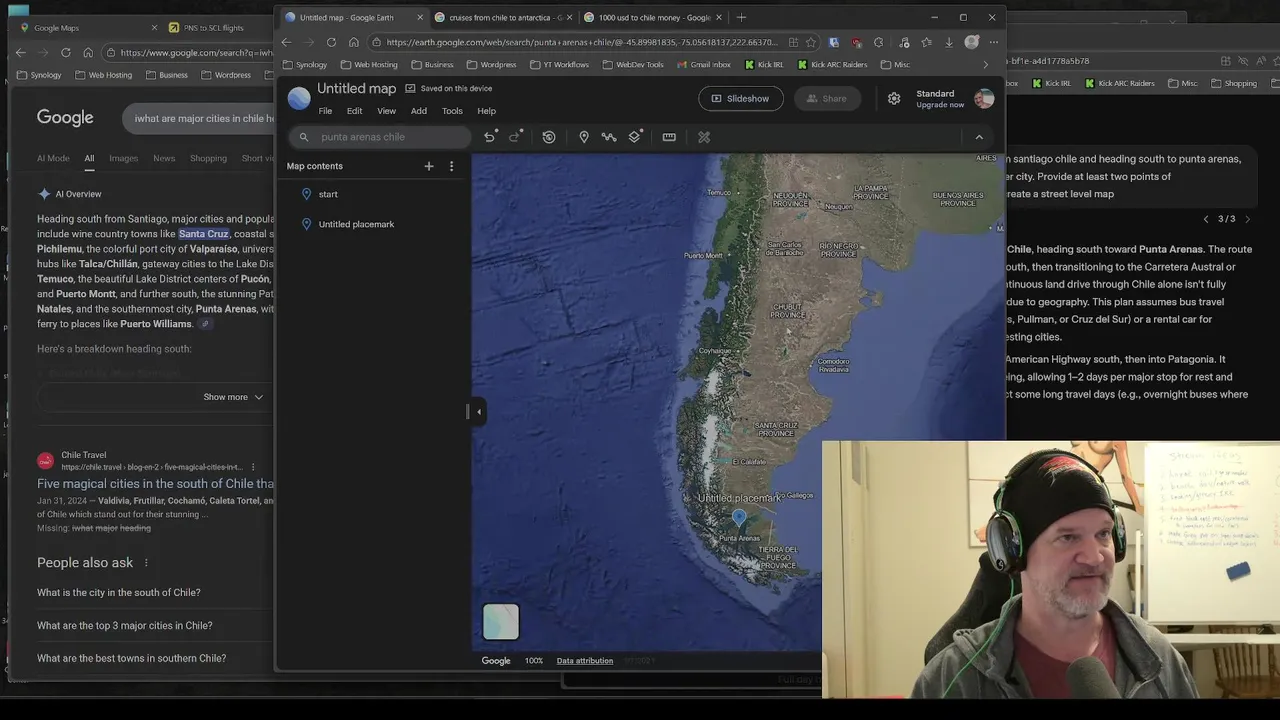The height and width of the screenshot is (720, 1280).
Task: Go back in the Google Earth browser
Action: click(x=286, y=42)
